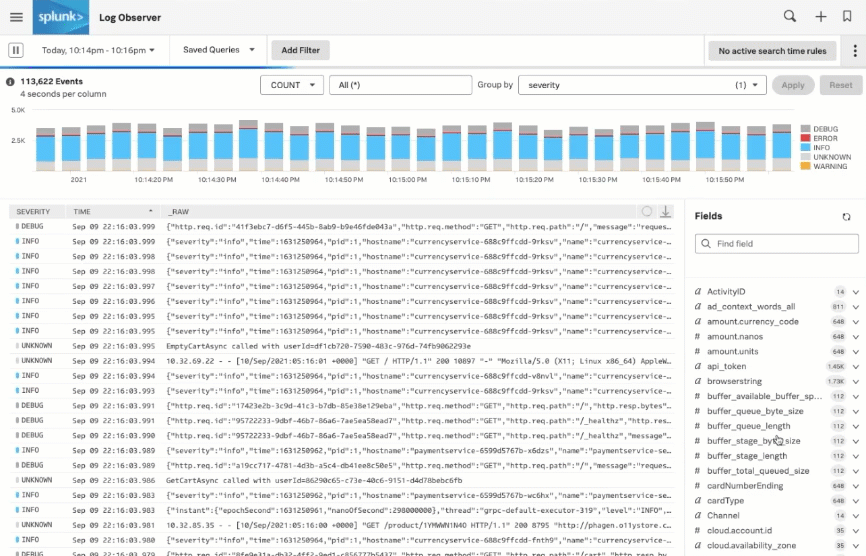Toggle DEBUG series in chart legend
Screen dimensions: 866x556
pos(819,129)
